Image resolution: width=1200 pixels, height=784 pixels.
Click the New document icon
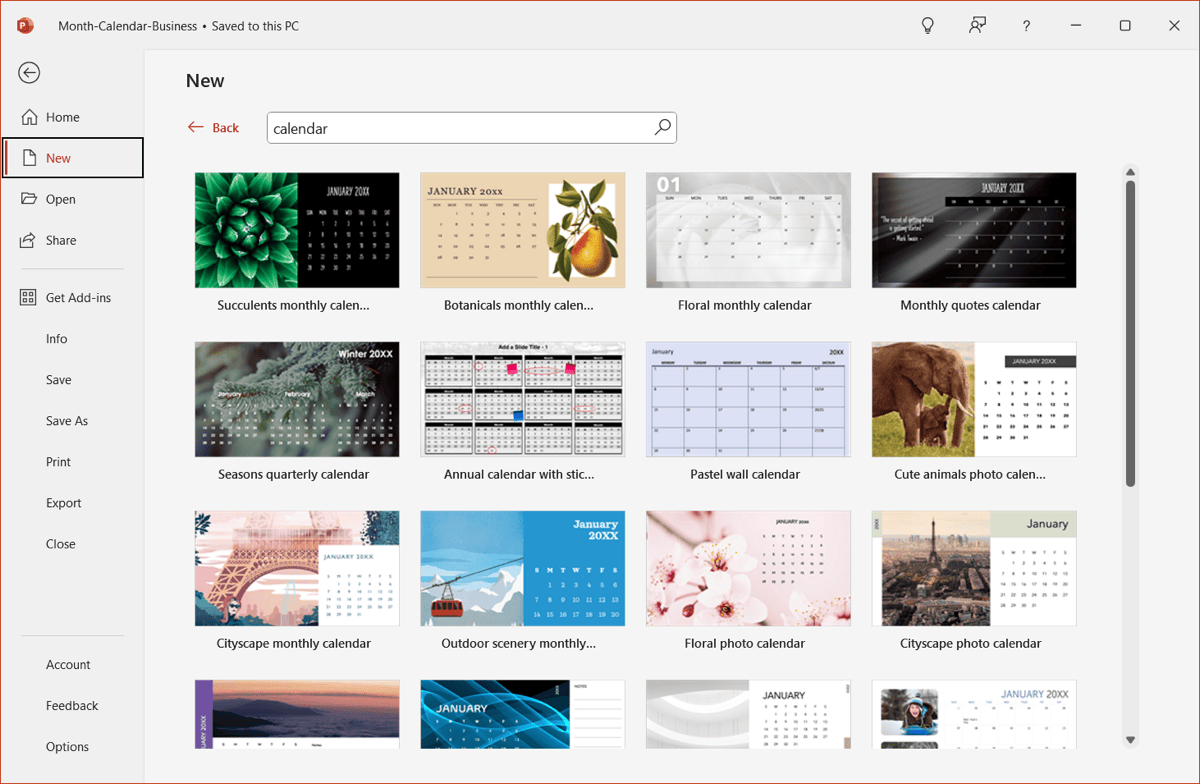pos(29,158)
